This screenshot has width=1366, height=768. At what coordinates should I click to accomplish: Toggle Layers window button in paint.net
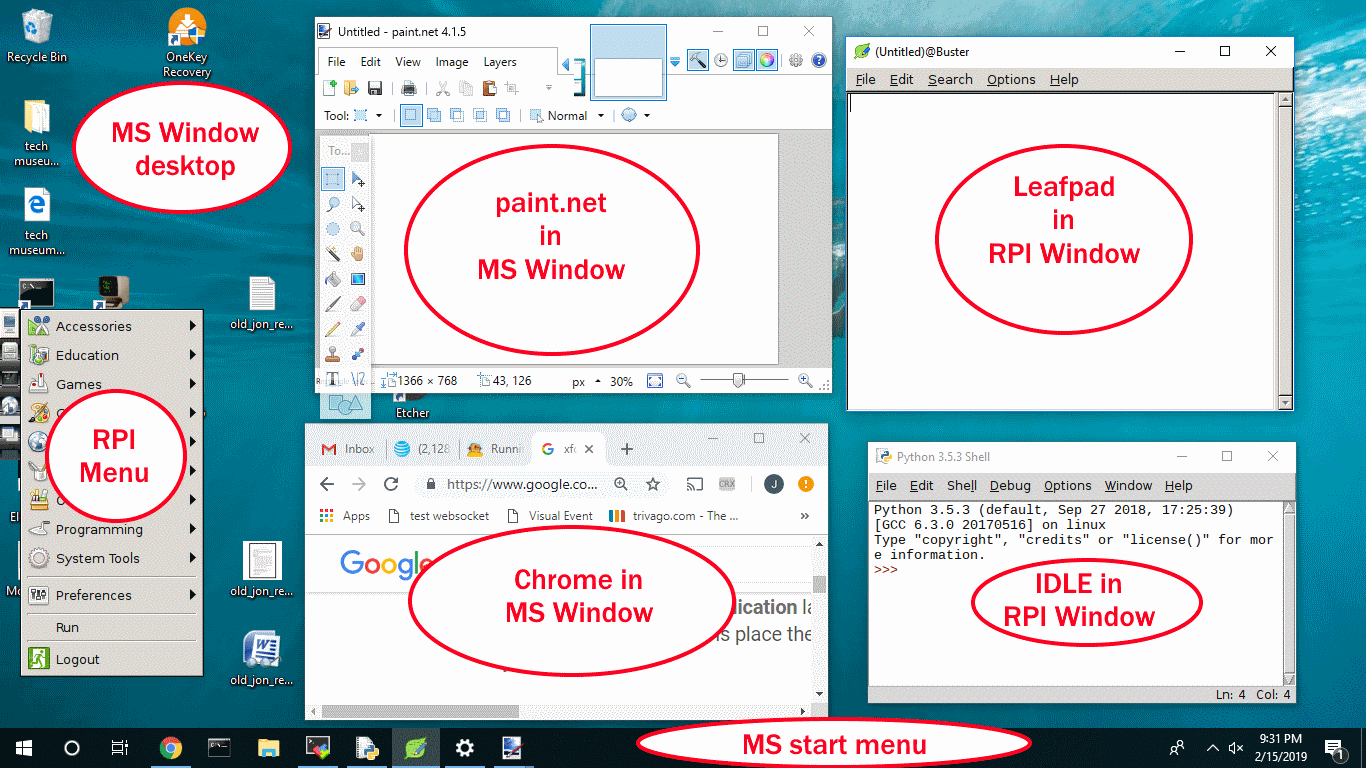[744, 60]
